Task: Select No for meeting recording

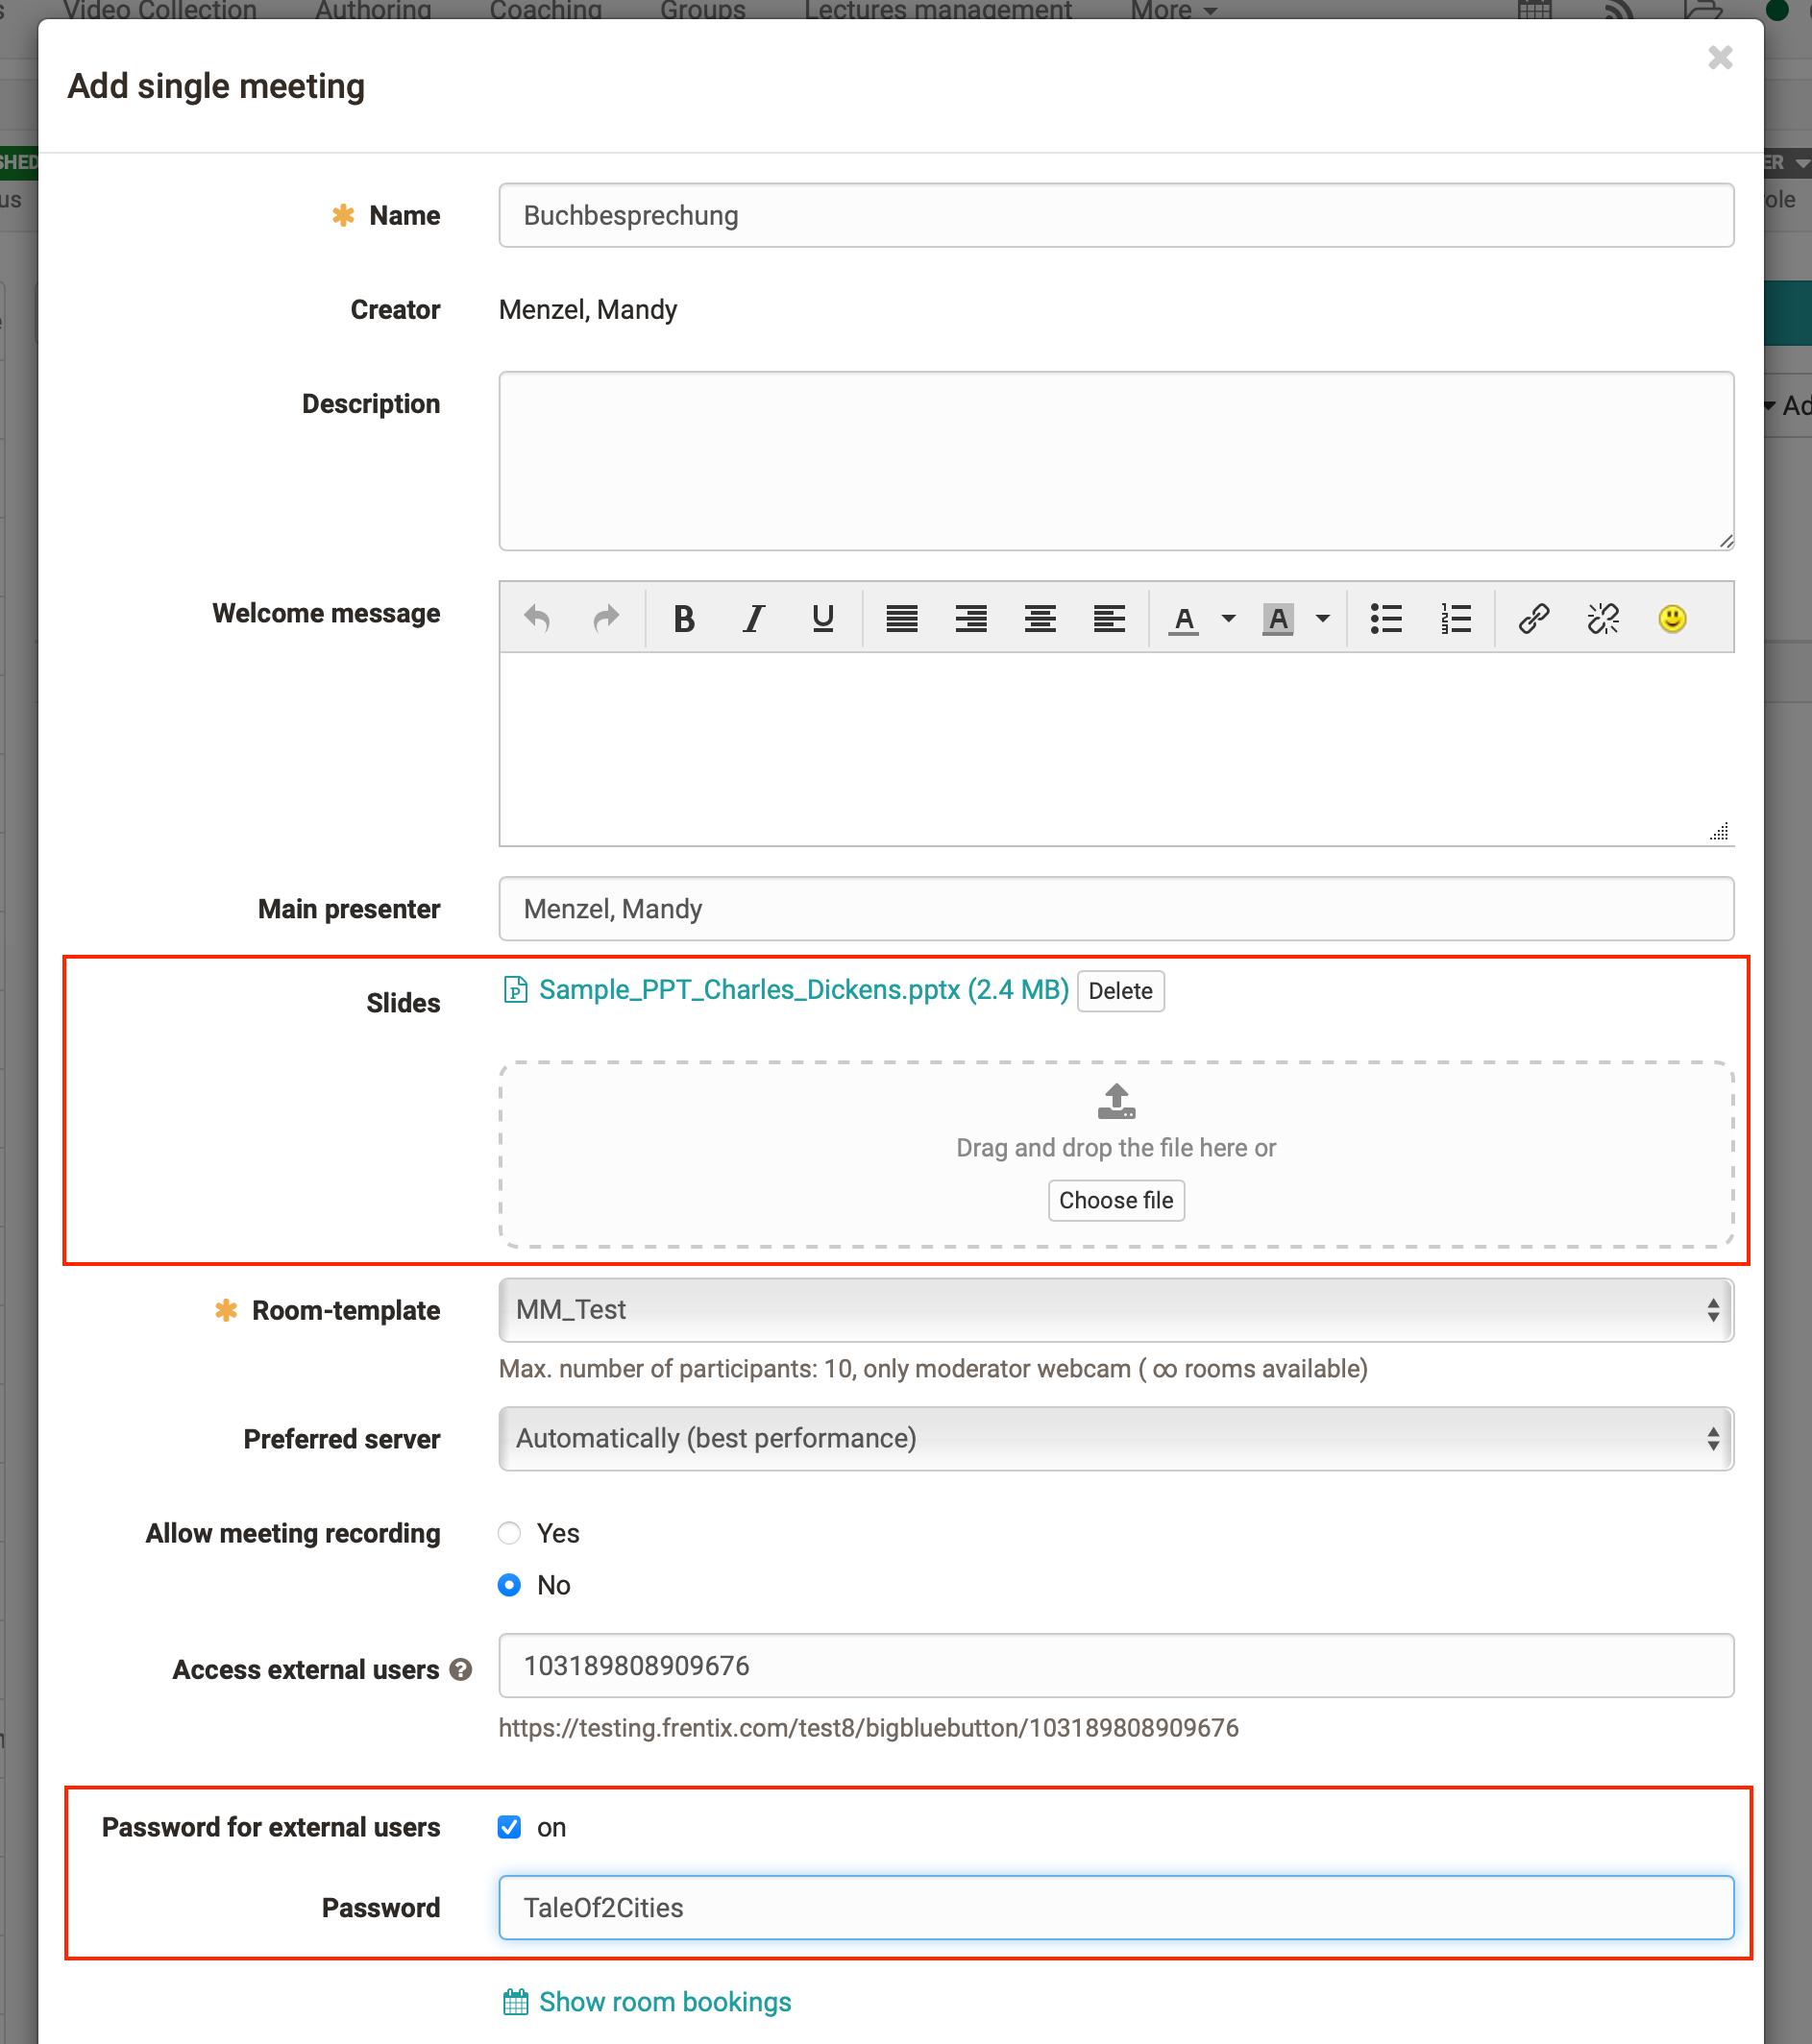Action: (510, 1585)
